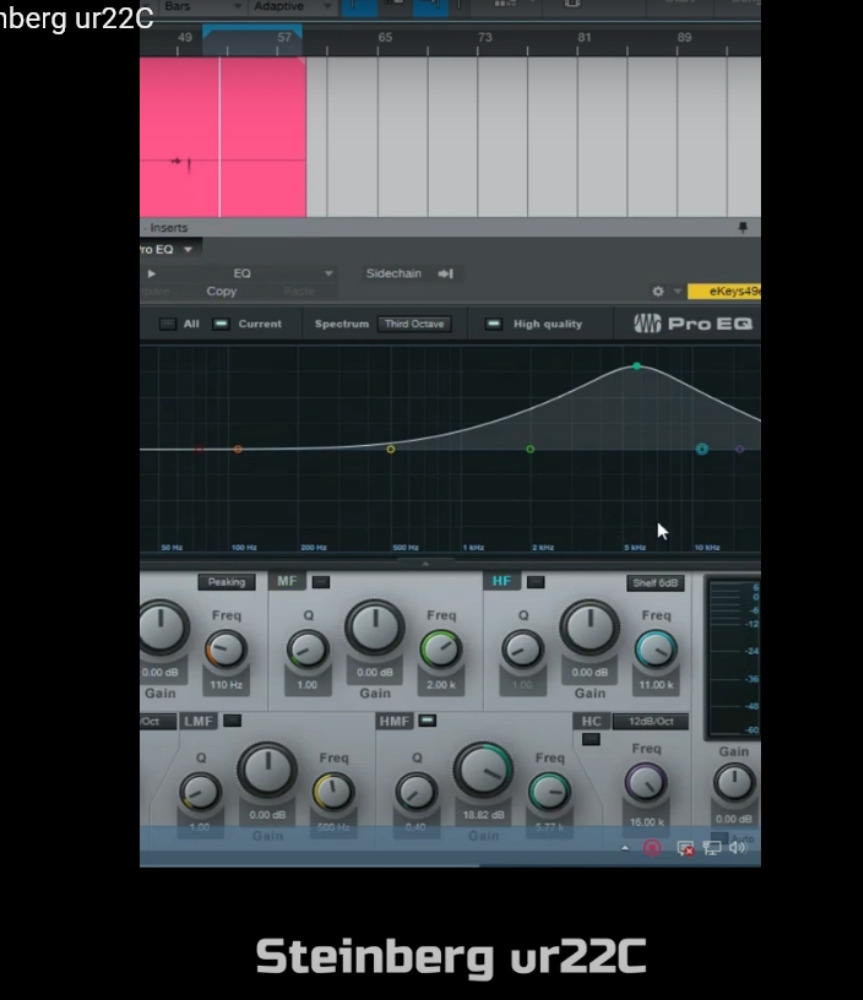The width and height of the screenshot is (863, 1000).
Task: Click the MF band label
Action: pos(287,581)
